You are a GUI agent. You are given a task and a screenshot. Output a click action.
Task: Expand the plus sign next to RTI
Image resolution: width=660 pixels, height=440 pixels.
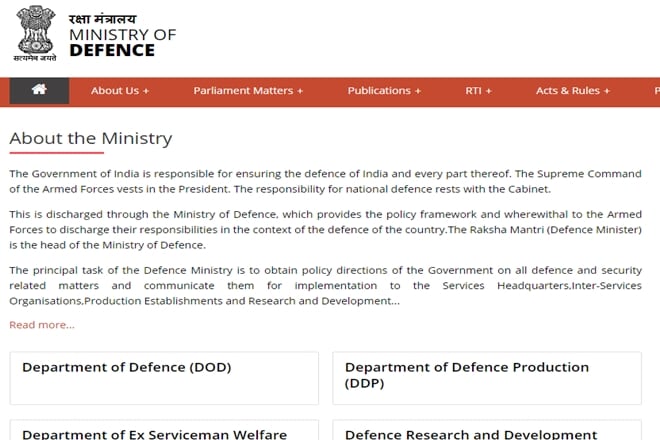[x=488, y=91]
